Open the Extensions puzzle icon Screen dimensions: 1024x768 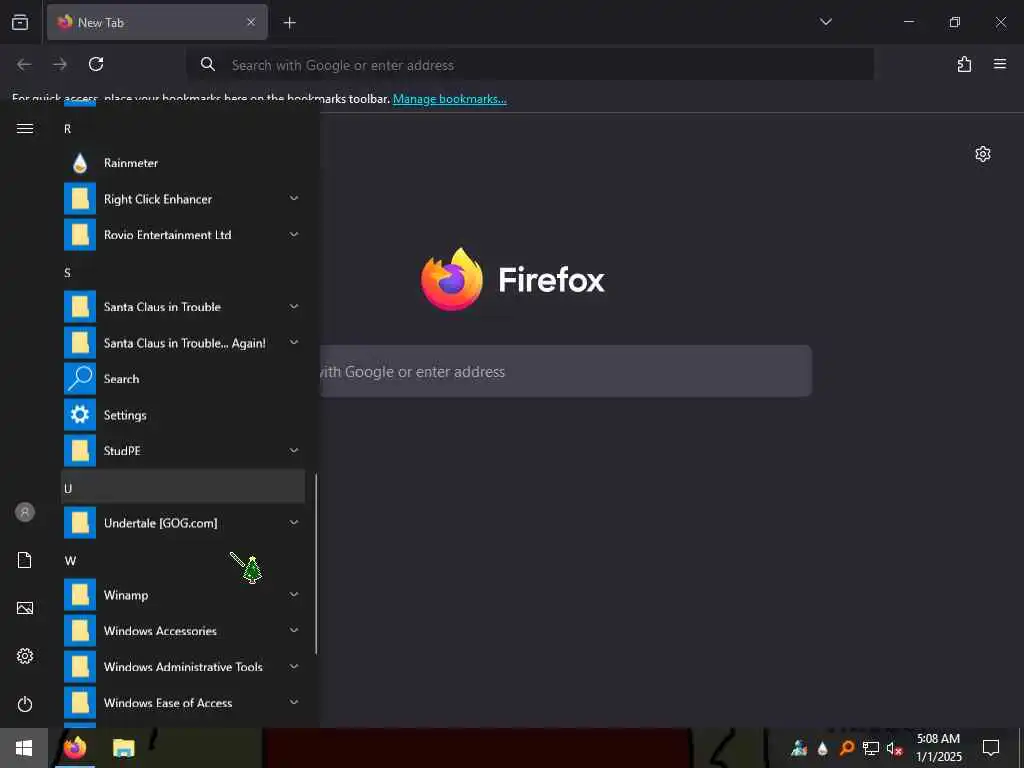click(964, 64)
